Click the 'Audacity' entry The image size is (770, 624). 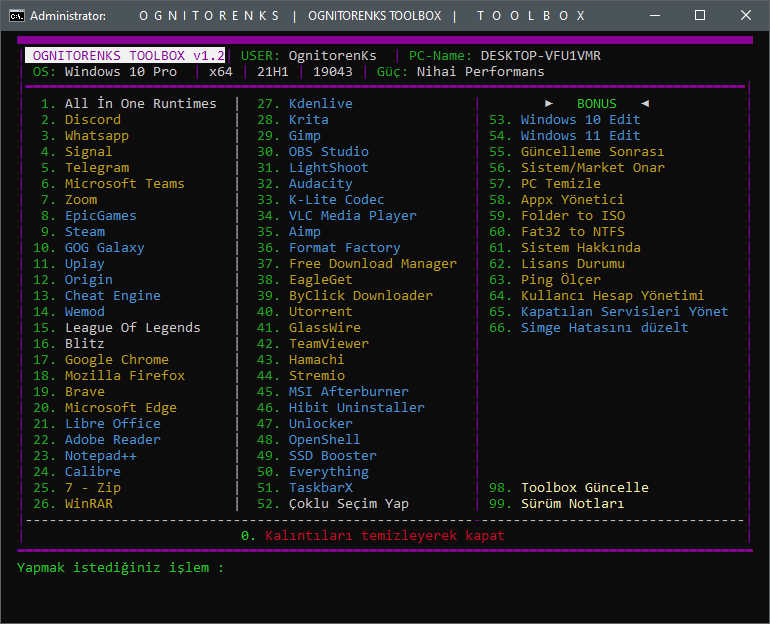(x=321, y=184)
